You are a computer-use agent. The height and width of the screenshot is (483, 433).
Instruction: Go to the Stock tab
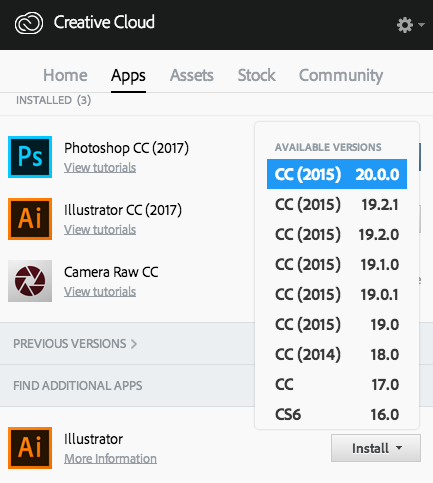[x=257, y=75]
